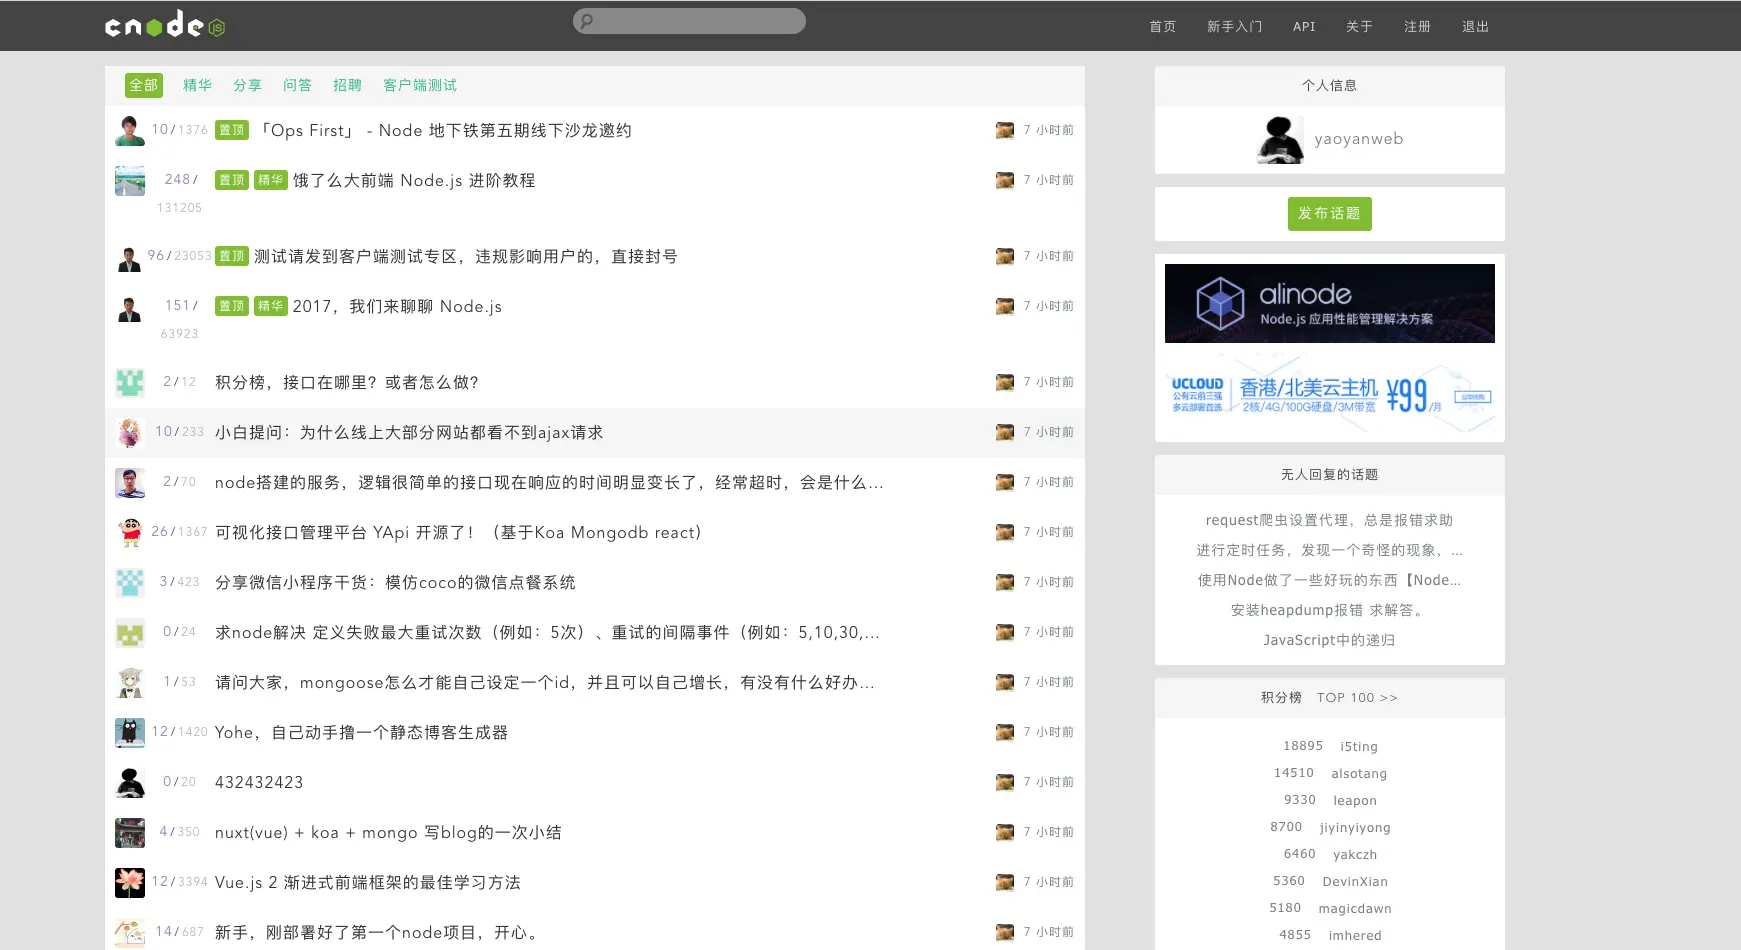Switch to the 精华 tab
The width and height of the screenshot is (1741, 950).
196,85
